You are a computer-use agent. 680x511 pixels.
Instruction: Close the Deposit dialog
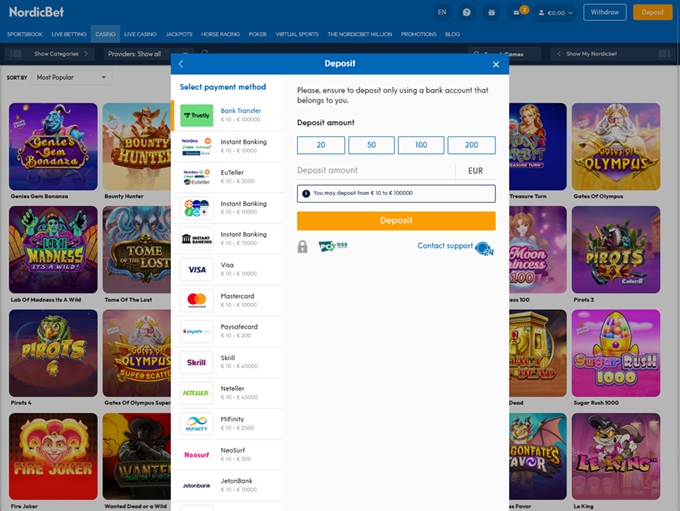coord(496,64)
